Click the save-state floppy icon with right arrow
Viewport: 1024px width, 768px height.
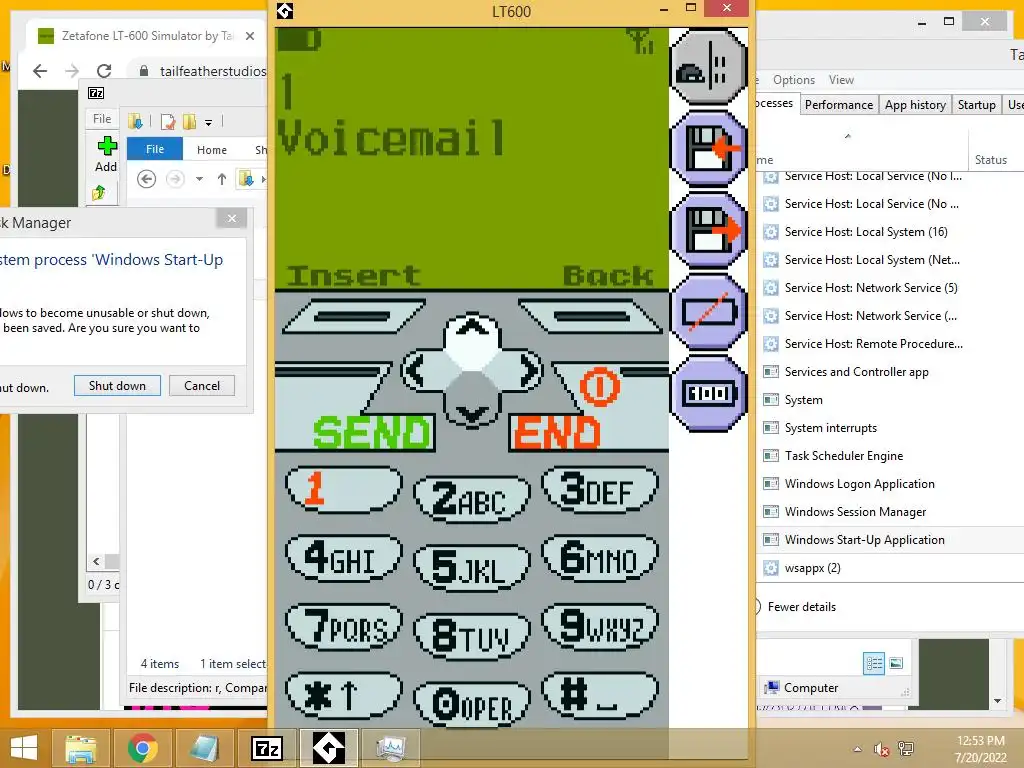point(709,231)
